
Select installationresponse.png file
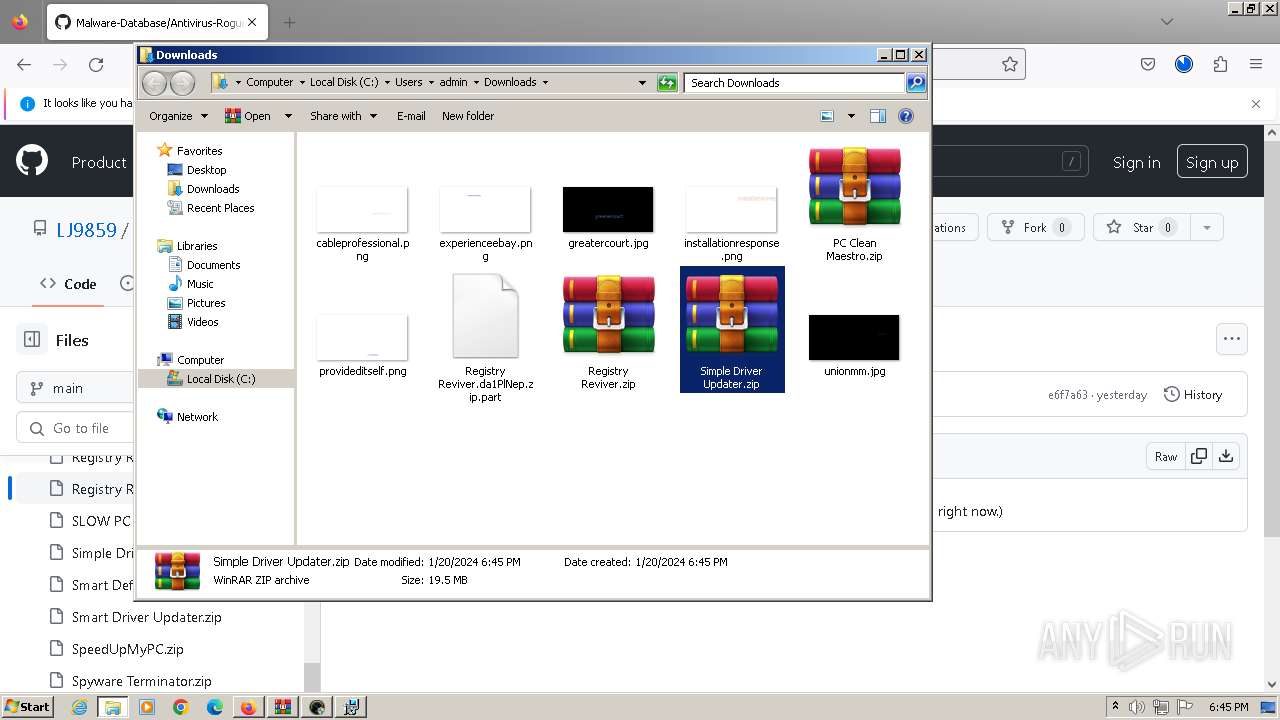coord(732,222)
